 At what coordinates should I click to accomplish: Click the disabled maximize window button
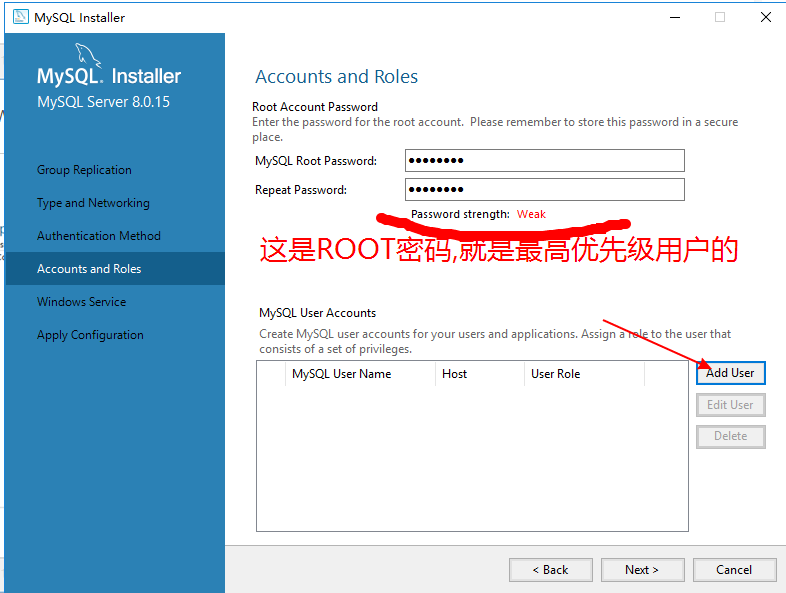(x=720, y=18)
